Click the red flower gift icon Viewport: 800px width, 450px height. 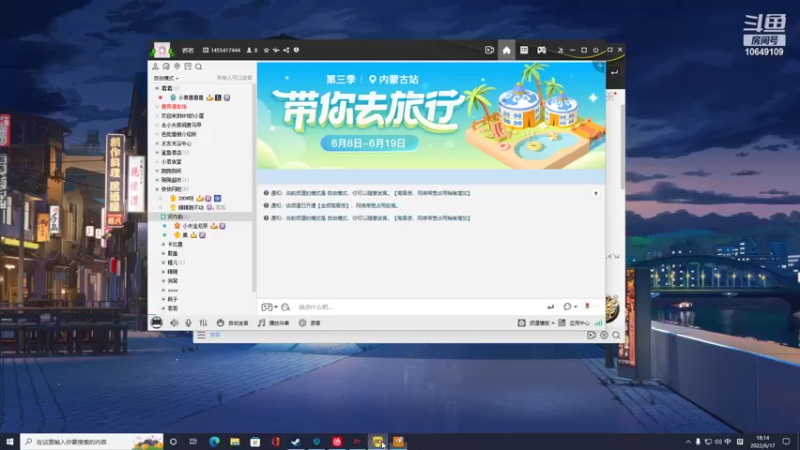tap(587, 306)
